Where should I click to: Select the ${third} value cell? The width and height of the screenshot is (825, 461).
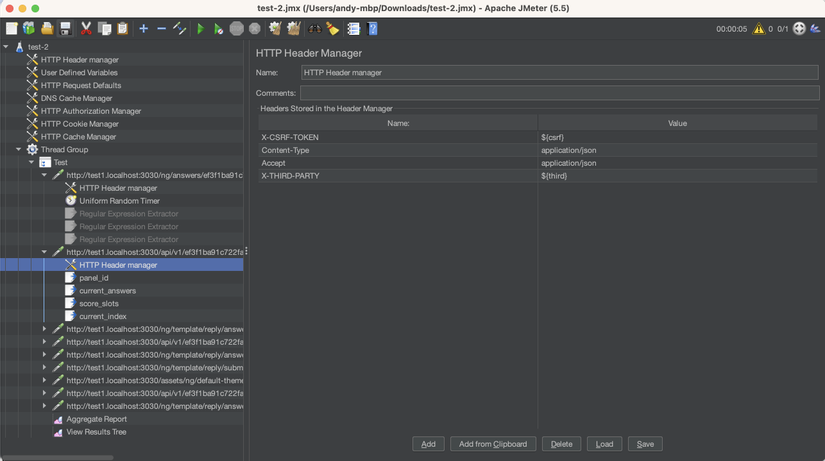678,176
